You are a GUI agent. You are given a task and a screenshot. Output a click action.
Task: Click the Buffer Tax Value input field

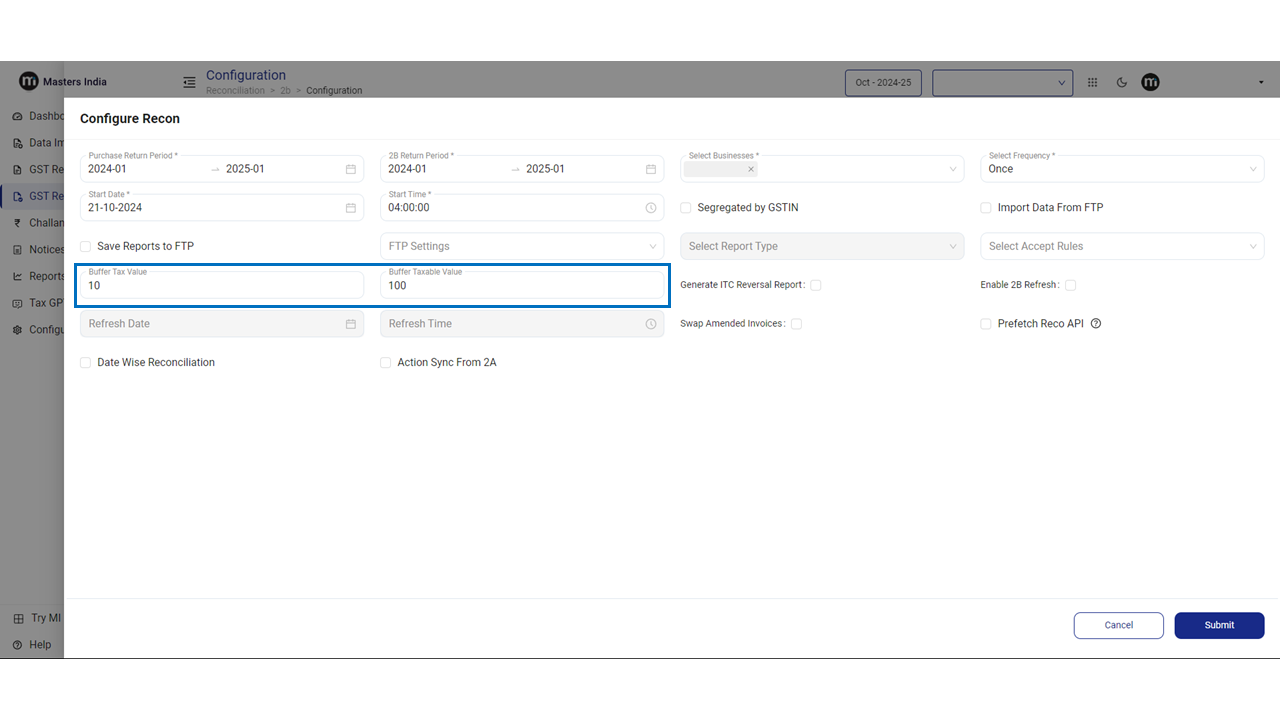222,286
